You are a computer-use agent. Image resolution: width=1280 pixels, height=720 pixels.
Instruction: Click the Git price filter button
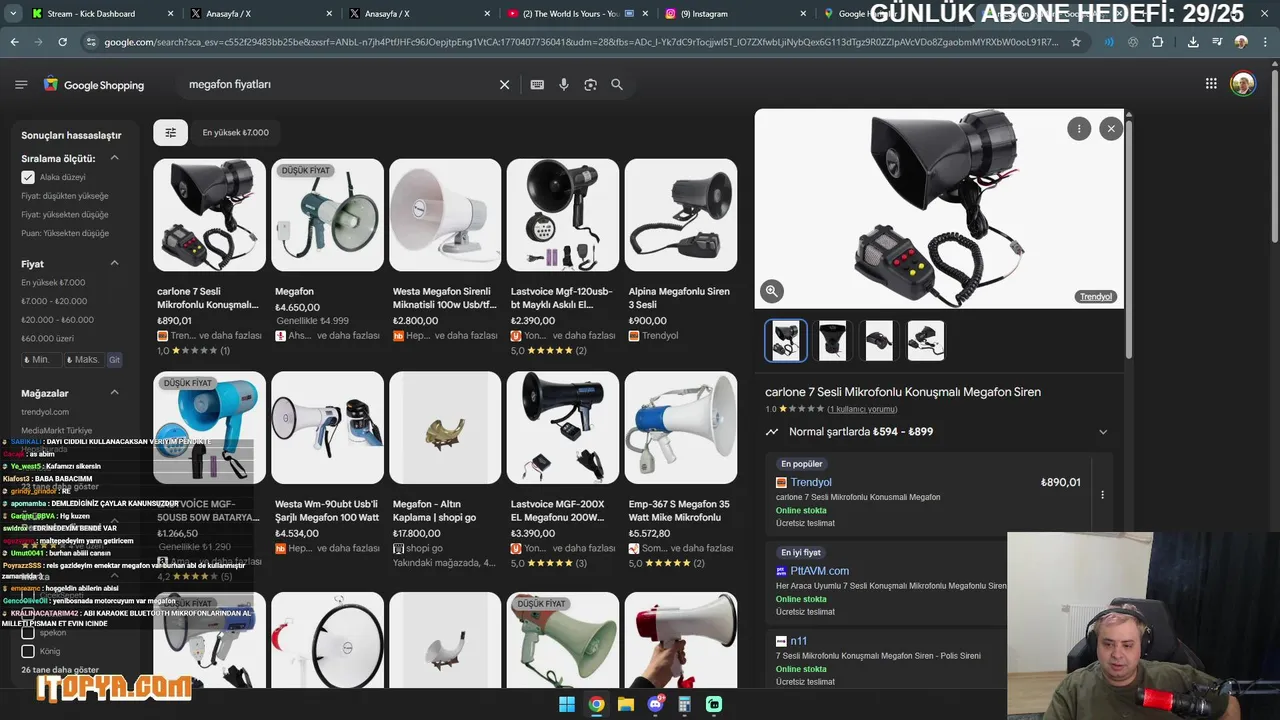(114, 360)
